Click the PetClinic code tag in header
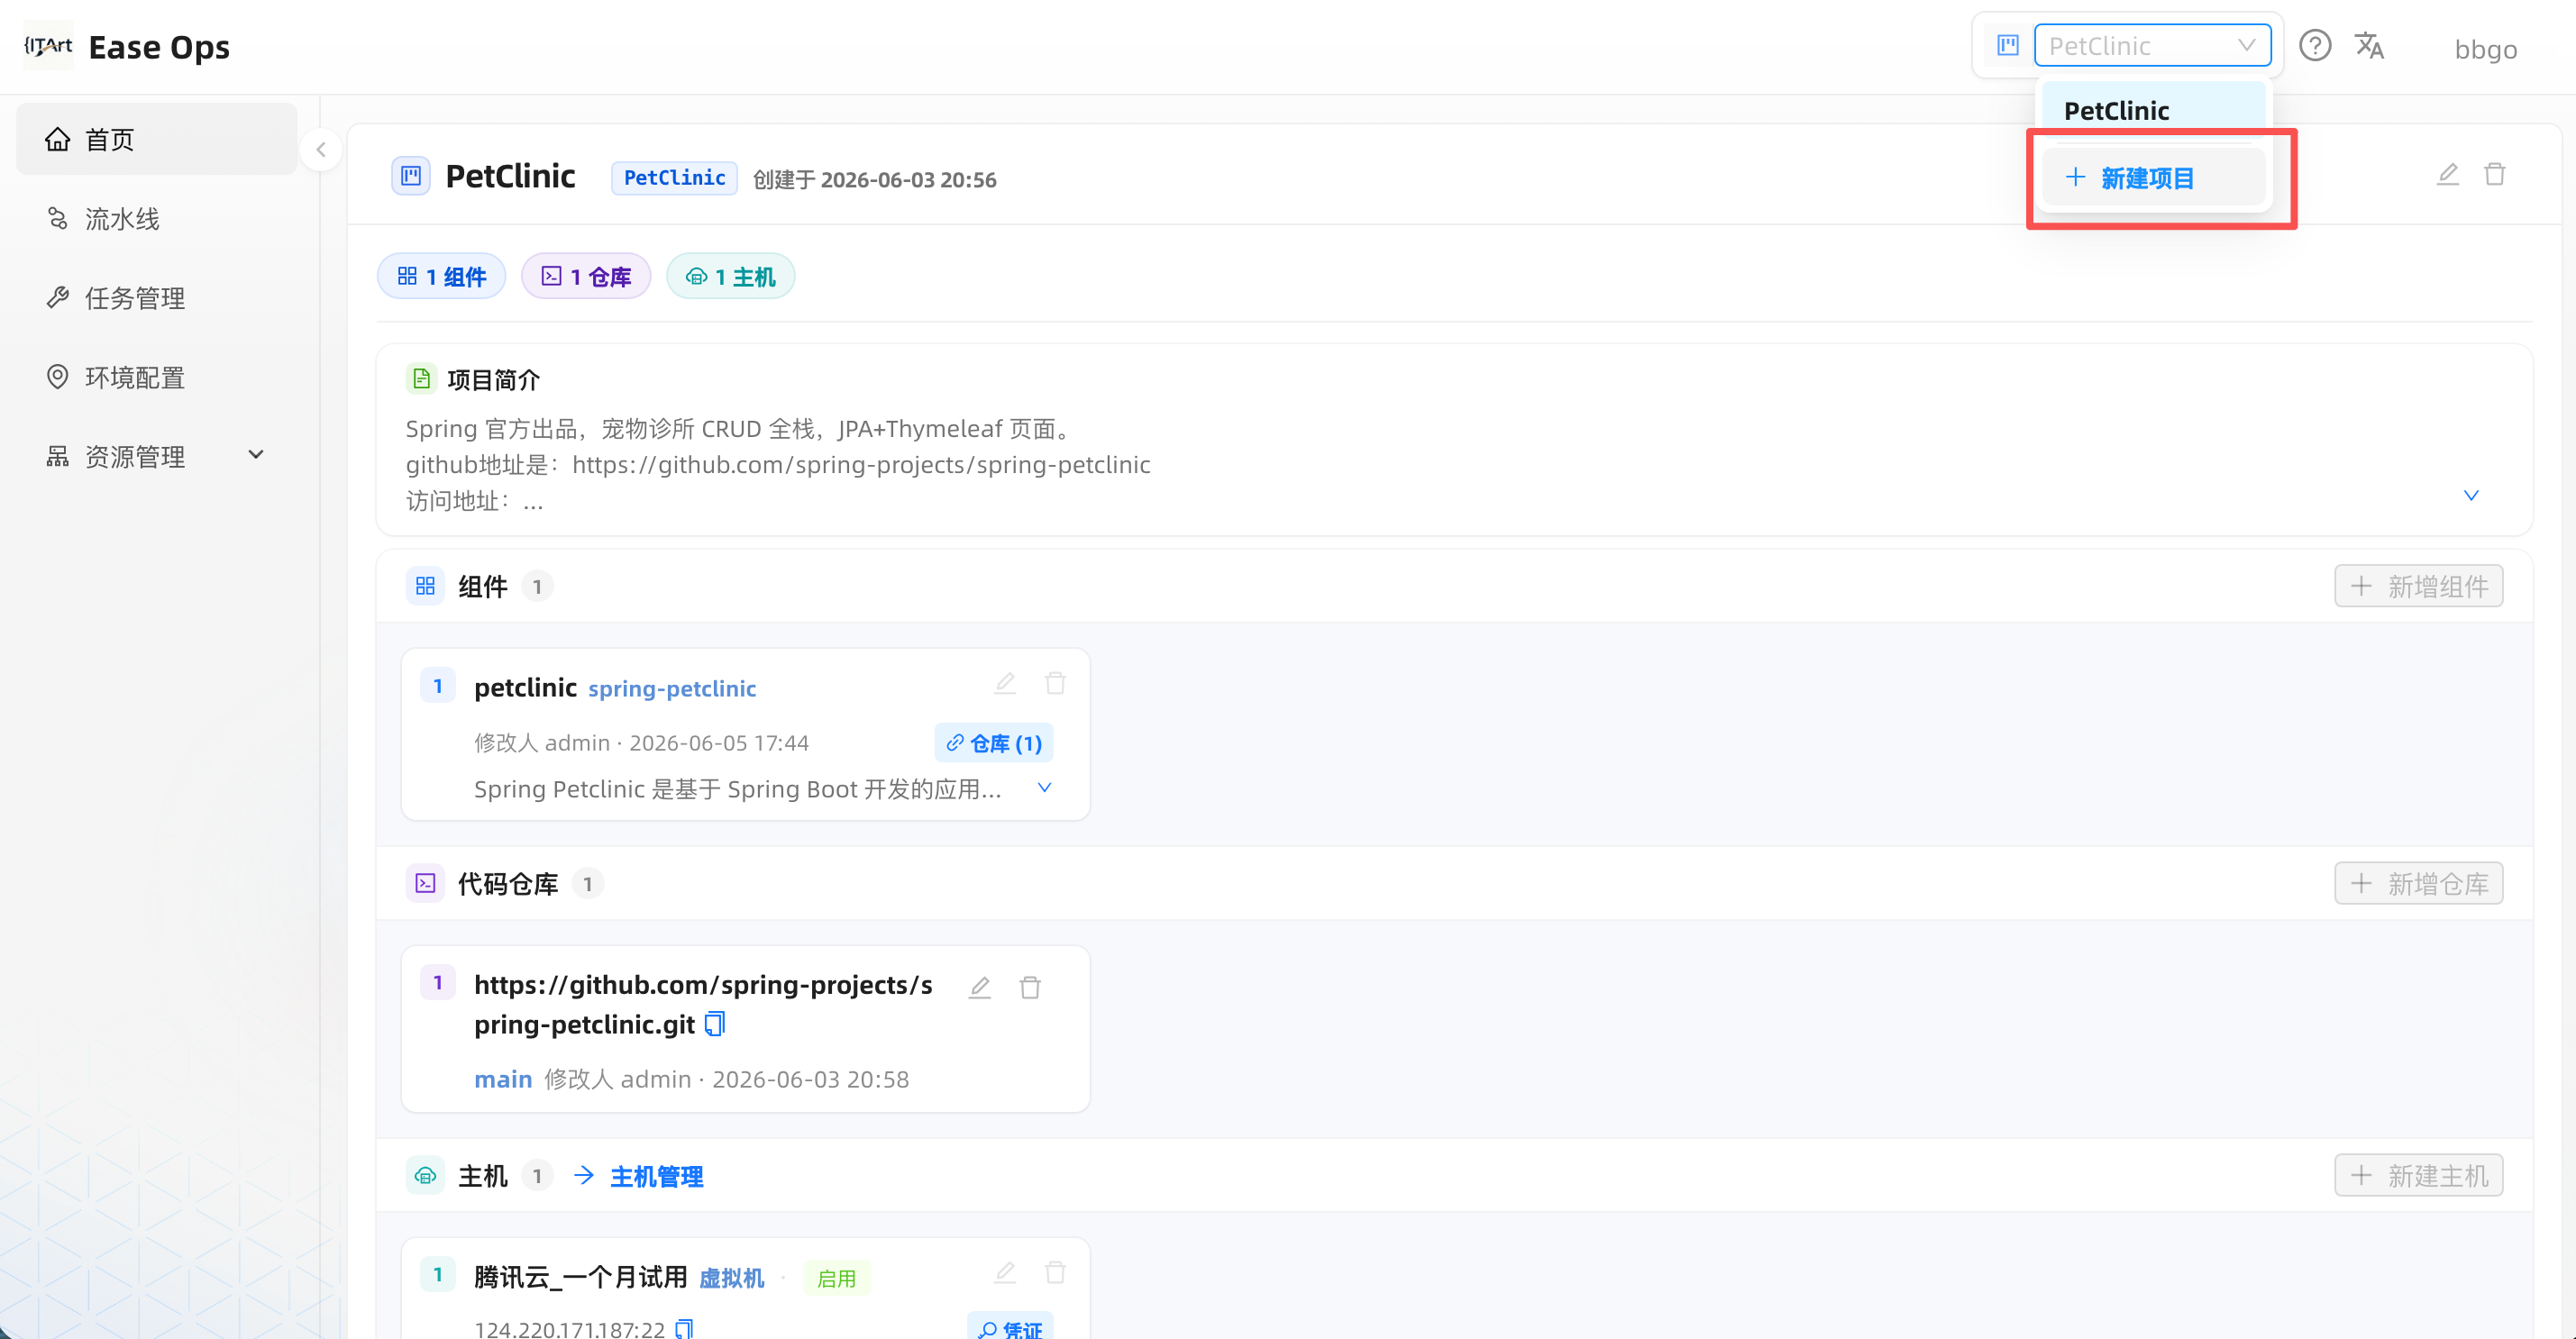The height and width of the screenshot is (1339, 2576). [x=675, y=178]
